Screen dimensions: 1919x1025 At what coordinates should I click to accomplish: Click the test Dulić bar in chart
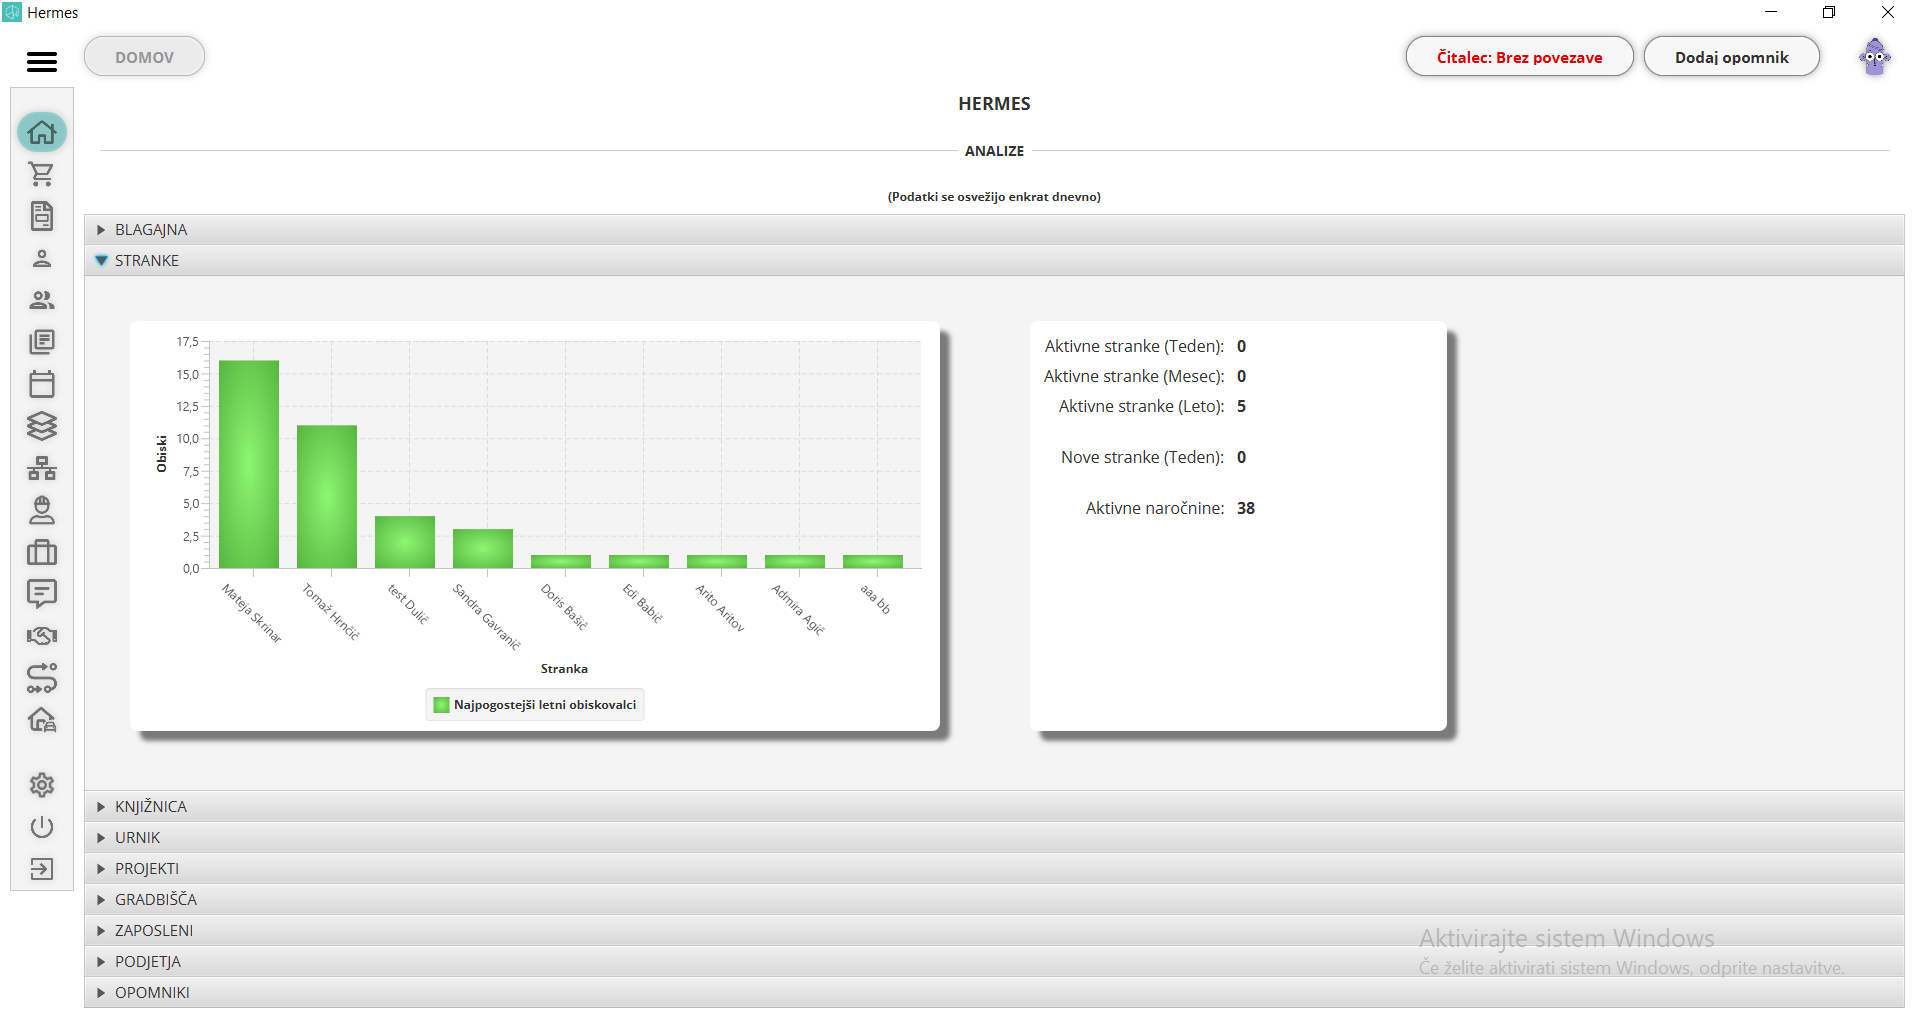[x=405, y=542]
